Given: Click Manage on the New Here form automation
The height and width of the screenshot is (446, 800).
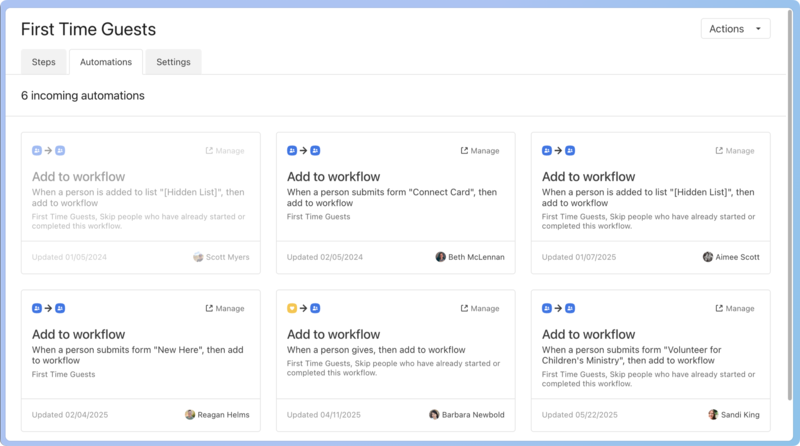Looking at the screenshot, I should tap(224, 308).
